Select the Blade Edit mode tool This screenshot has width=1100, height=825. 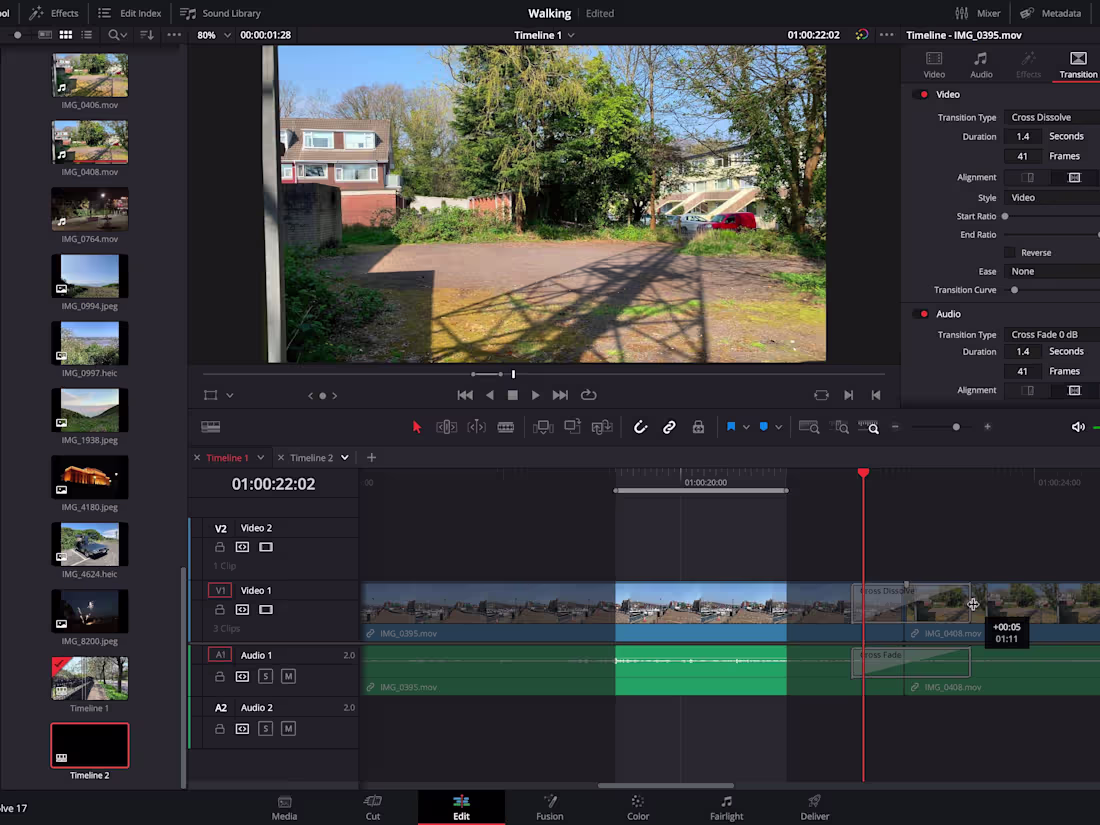pos(505,427)
